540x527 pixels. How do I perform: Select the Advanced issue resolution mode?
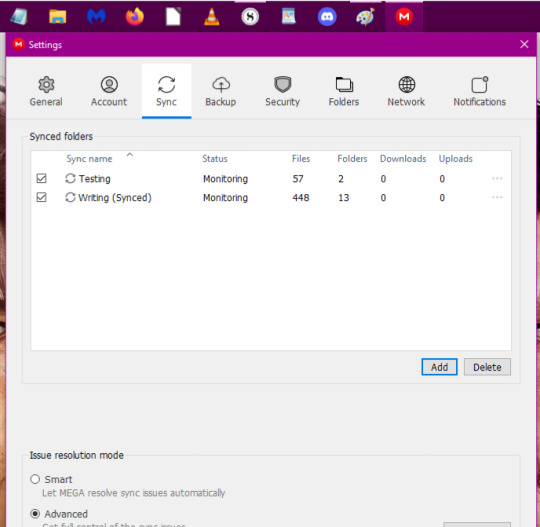(x=35, y=514)
